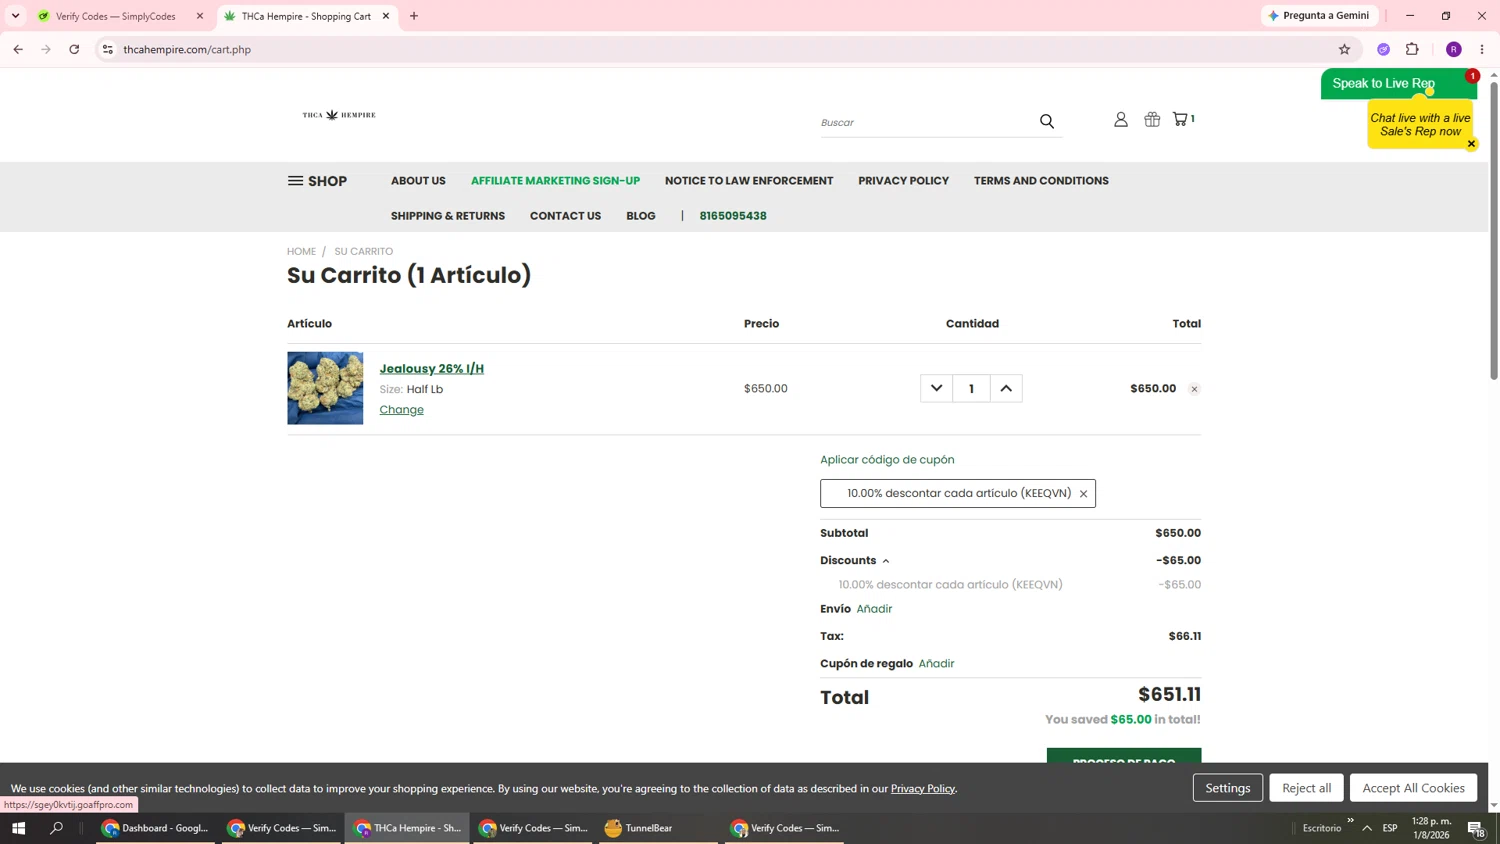Focus the Buscar search field
This screenshot has height=844, width=1500.
[x=926, y=122]
